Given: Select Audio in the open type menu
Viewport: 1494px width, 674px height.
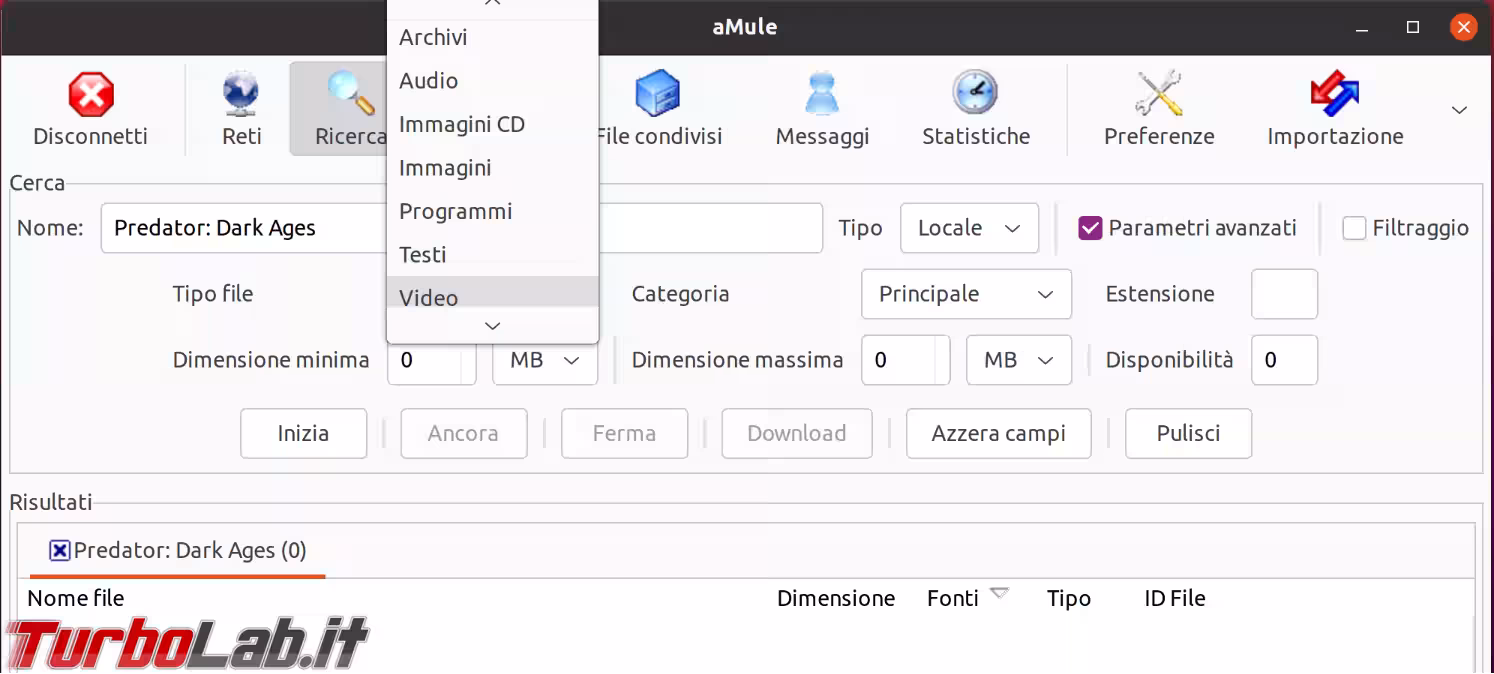Looking at the screenshot, I should click(428, 81).
